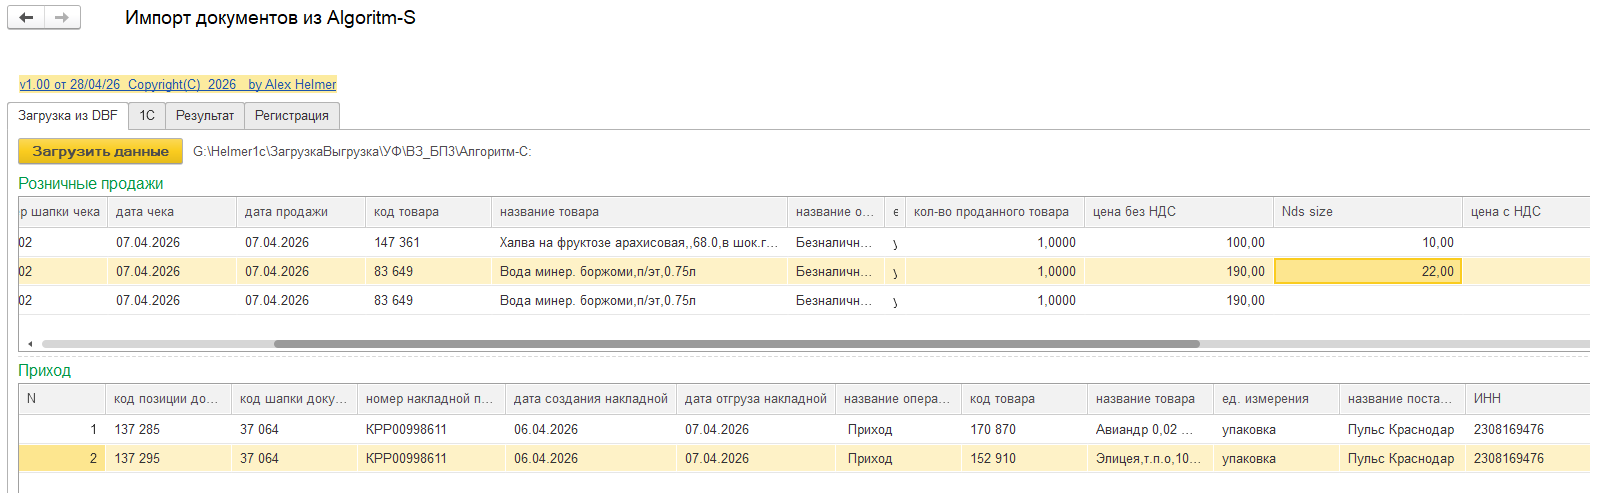Edit the Nds size cell with 22,00
The image size is (1599, 493).
(1367, 272)
